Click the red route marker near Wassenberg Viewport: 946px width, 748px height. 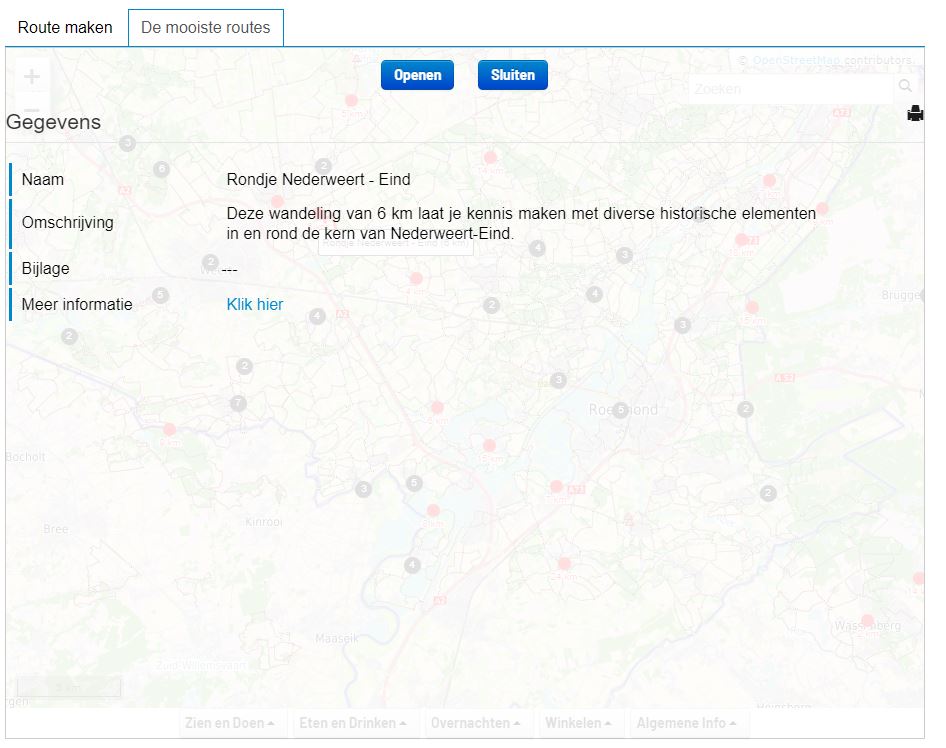pos(867,621)
